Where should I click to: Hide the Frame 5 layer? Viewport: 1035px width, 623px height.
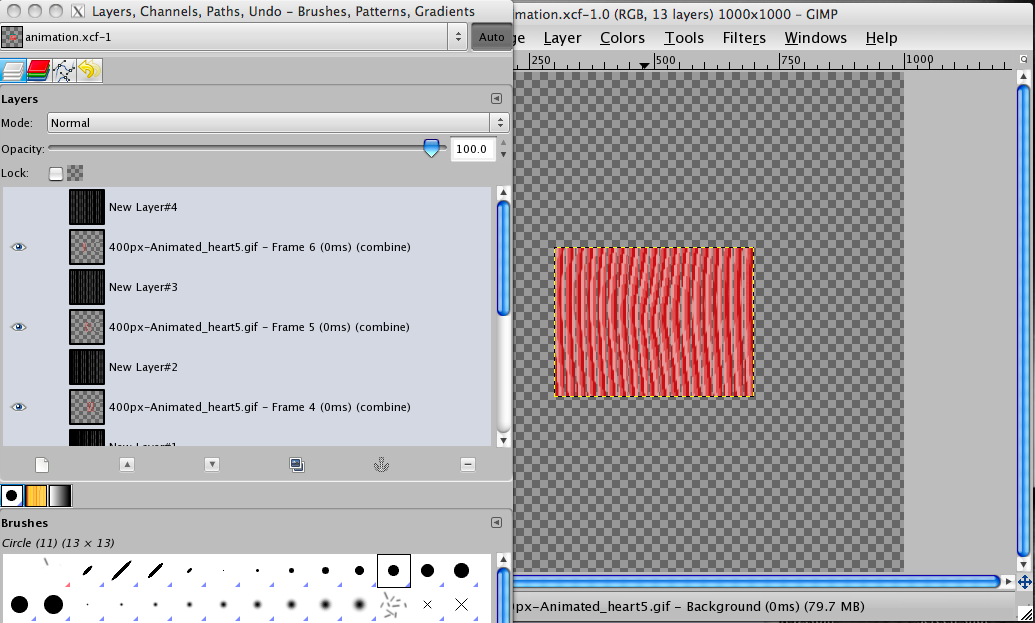point(18,327)
